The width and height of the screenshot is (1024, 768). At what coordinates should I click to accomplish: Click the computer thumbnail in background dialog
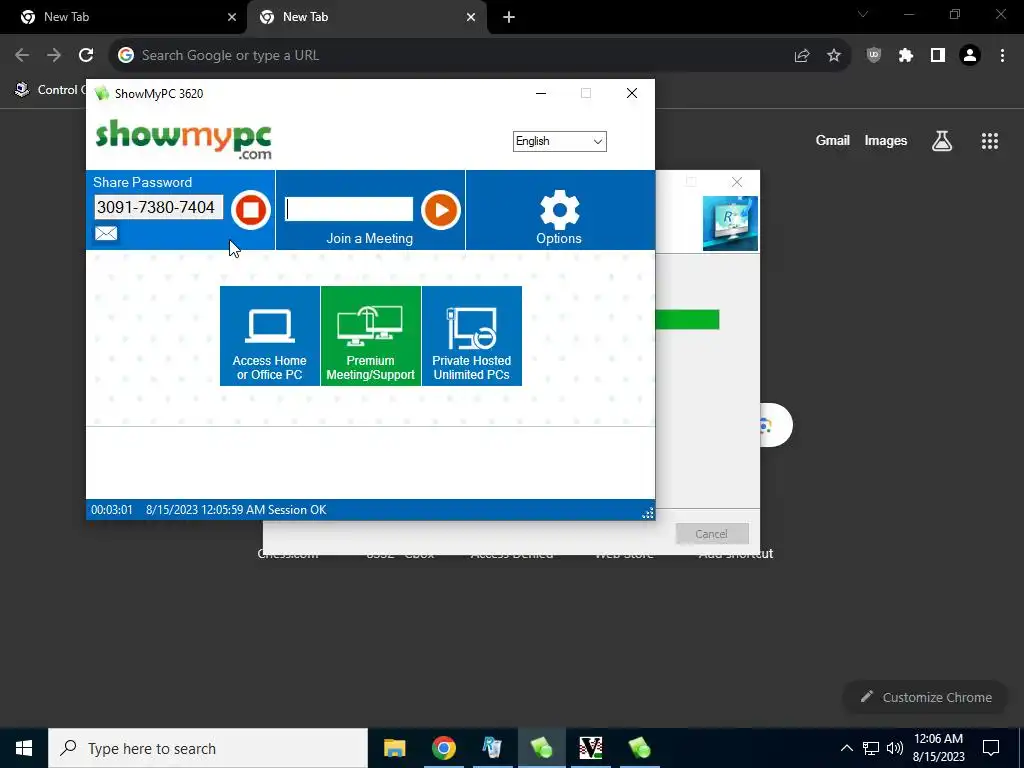click(x=730, y=223)
